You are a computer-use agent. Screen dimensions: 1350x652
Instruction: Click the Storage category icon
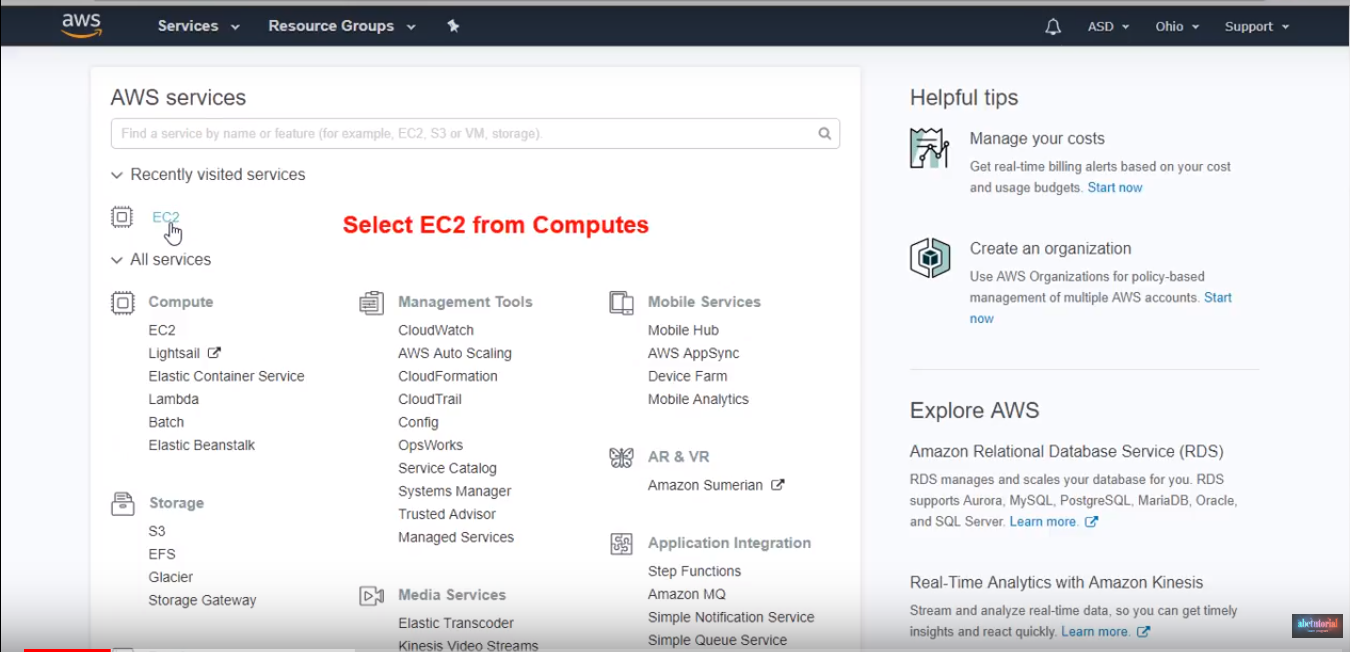tap(122, 504)
